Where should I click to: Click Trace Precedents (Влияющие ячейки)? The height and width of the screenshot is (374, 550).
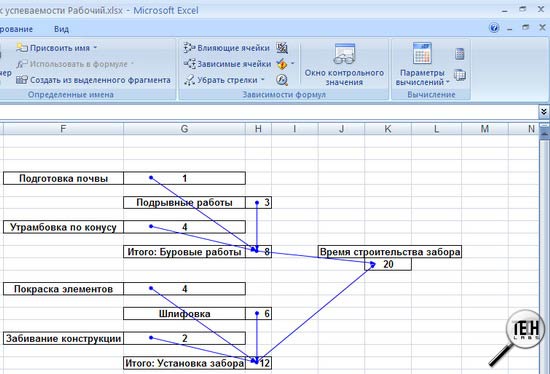pyautogui.click(x=227, y=48)
